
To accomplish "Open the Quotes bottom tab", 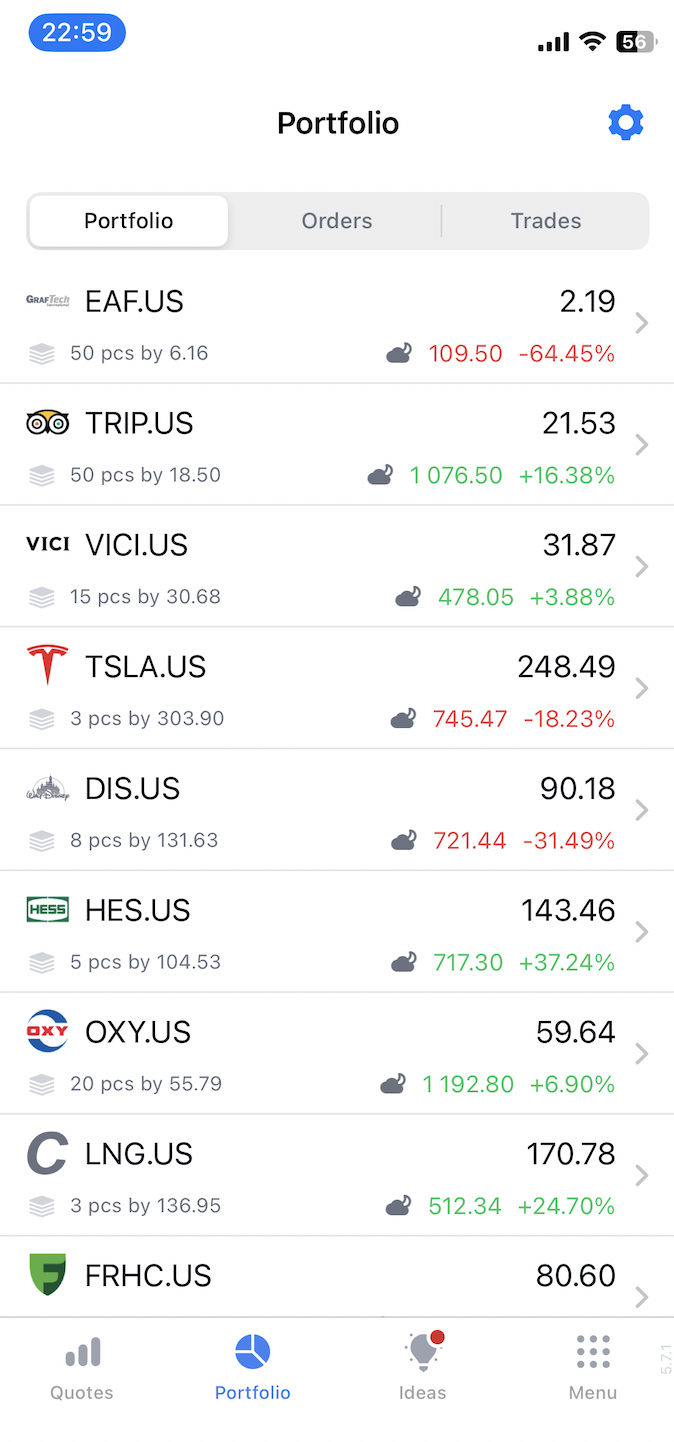I will click(x=82, y=1365).
